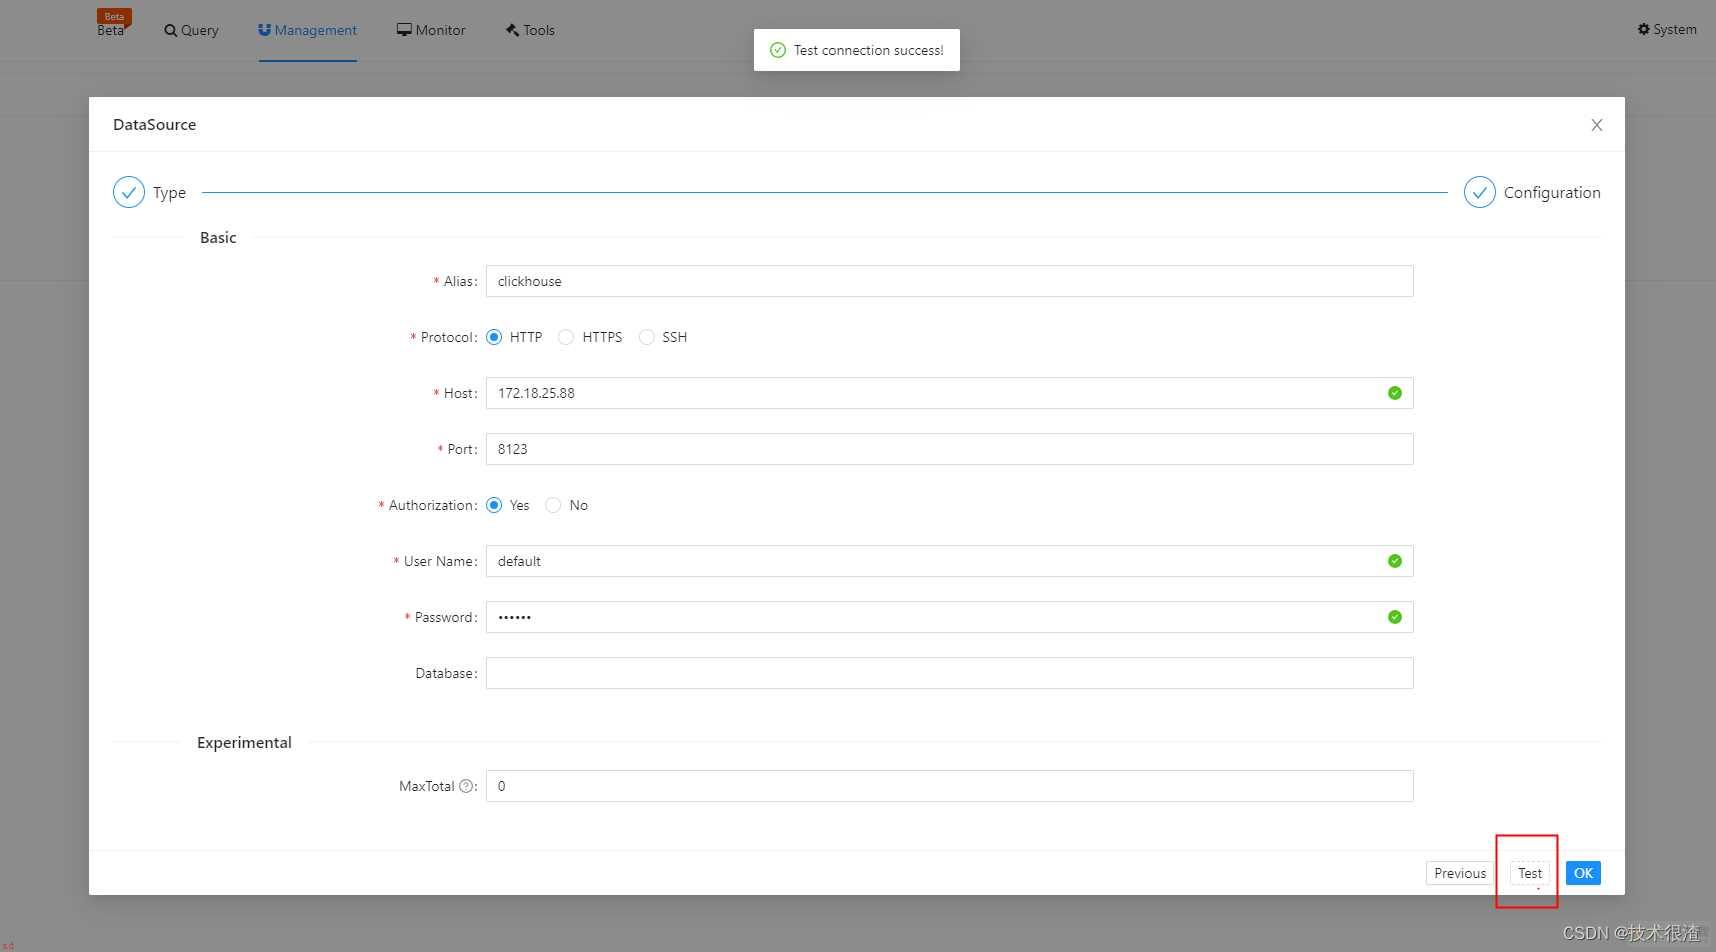Screen dimensions: 1716x952
Task: Open the Monitor menu
Action: click(431, 30)
